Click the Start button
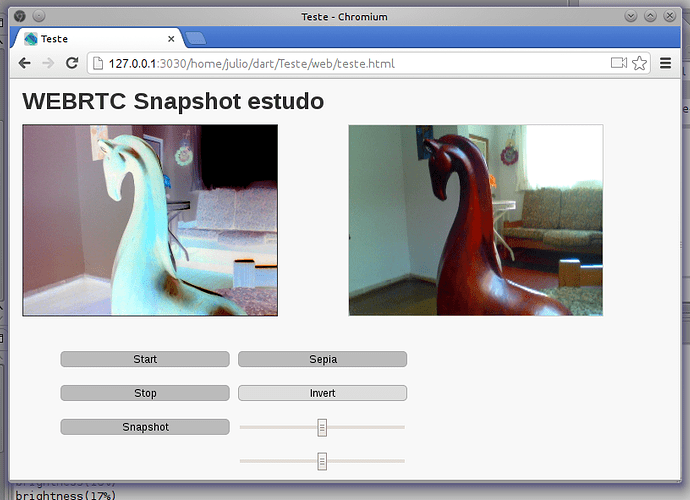 coord(145,359)
